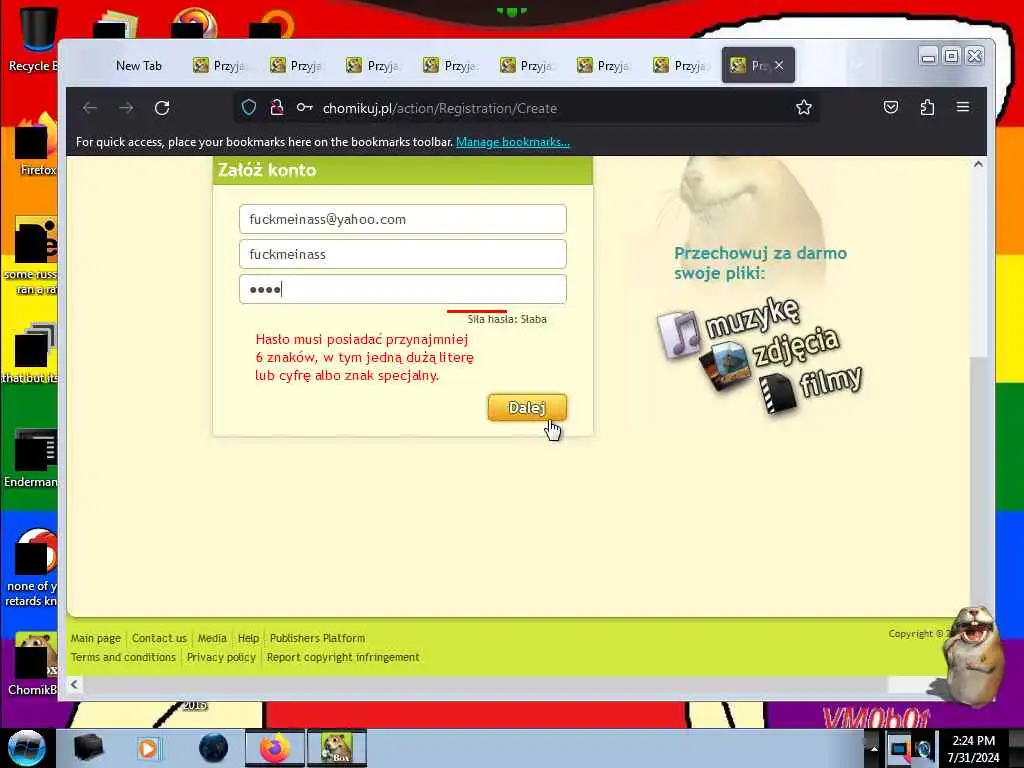1024x768 pixels.
Task: Open the Privacy policy link
Action: pos(221,657)
